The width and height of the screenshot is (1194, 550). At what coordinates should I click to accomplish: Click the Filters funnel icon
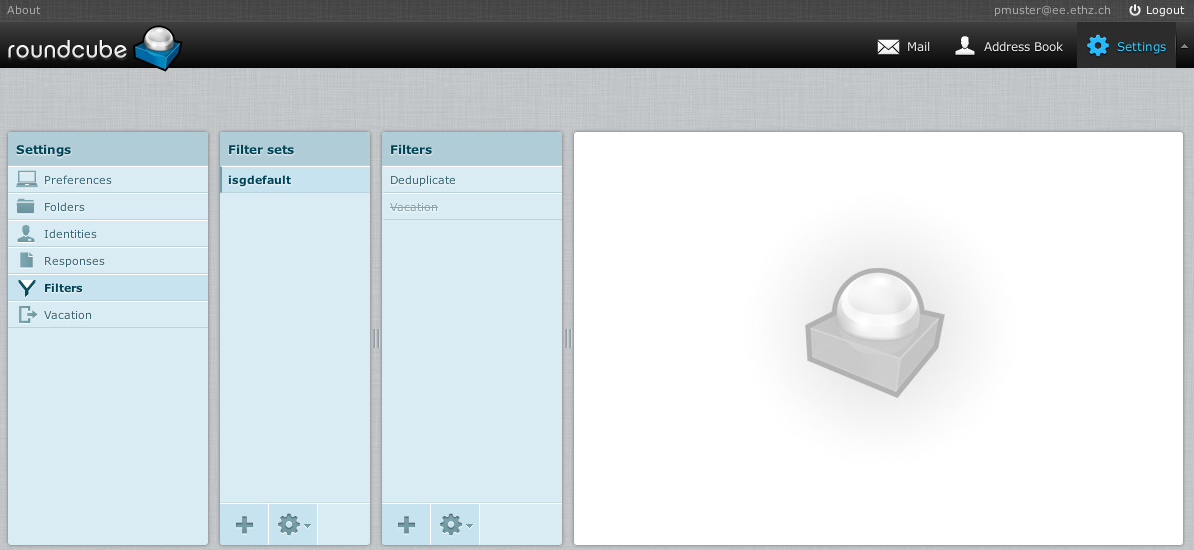[x=27, y=287]
